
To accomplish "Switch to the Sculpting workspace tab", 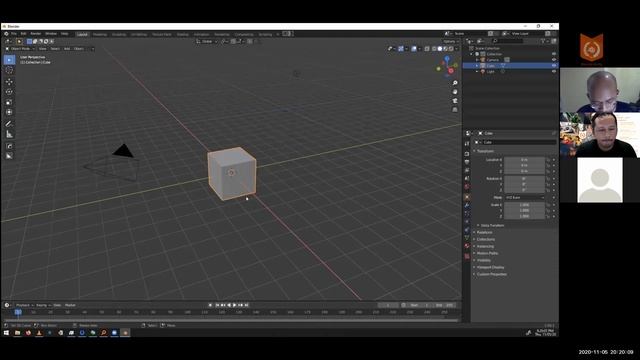I will (x=119, y=34).
